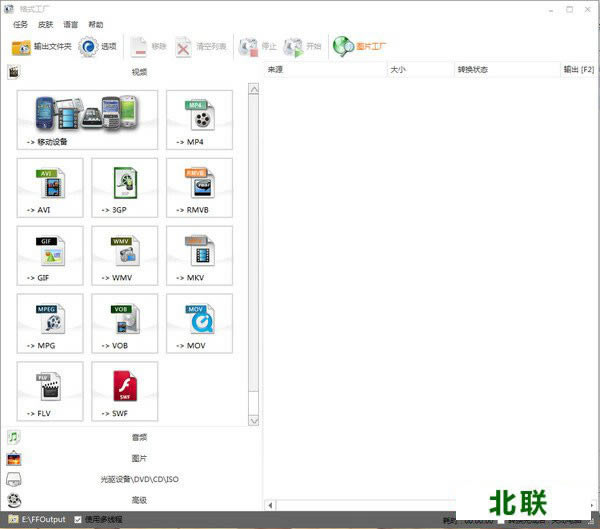This screenshot has width=600, height=529.
Task: Choose the RMVB conversion icon
Action: point(199,187)
